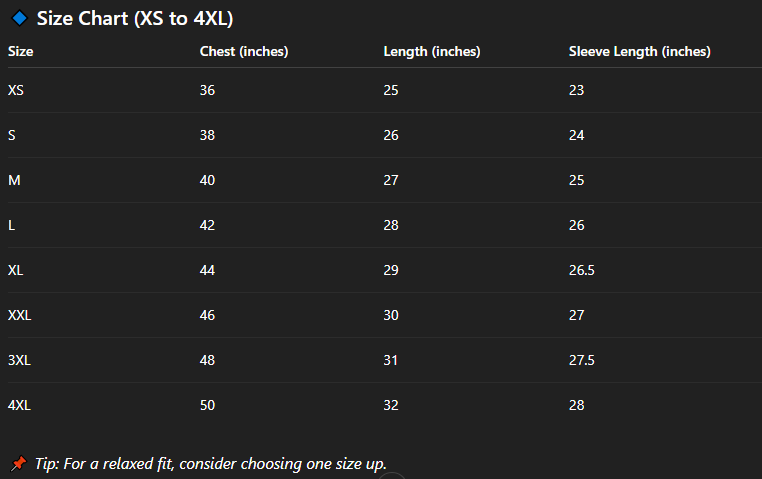Click the XXL size row label

20,315
